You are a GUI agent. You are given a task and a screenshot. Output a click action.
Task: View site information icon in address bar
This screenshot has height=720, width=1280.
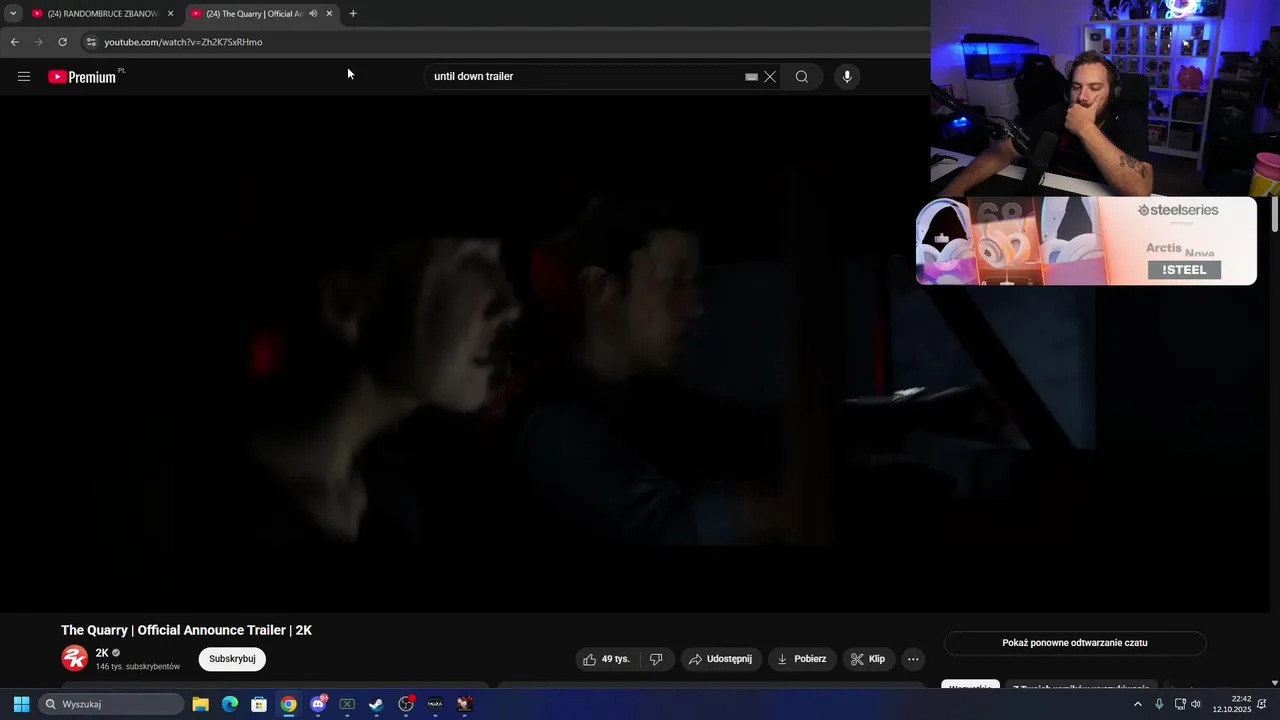pyautogui.click(x=91, y=42)
